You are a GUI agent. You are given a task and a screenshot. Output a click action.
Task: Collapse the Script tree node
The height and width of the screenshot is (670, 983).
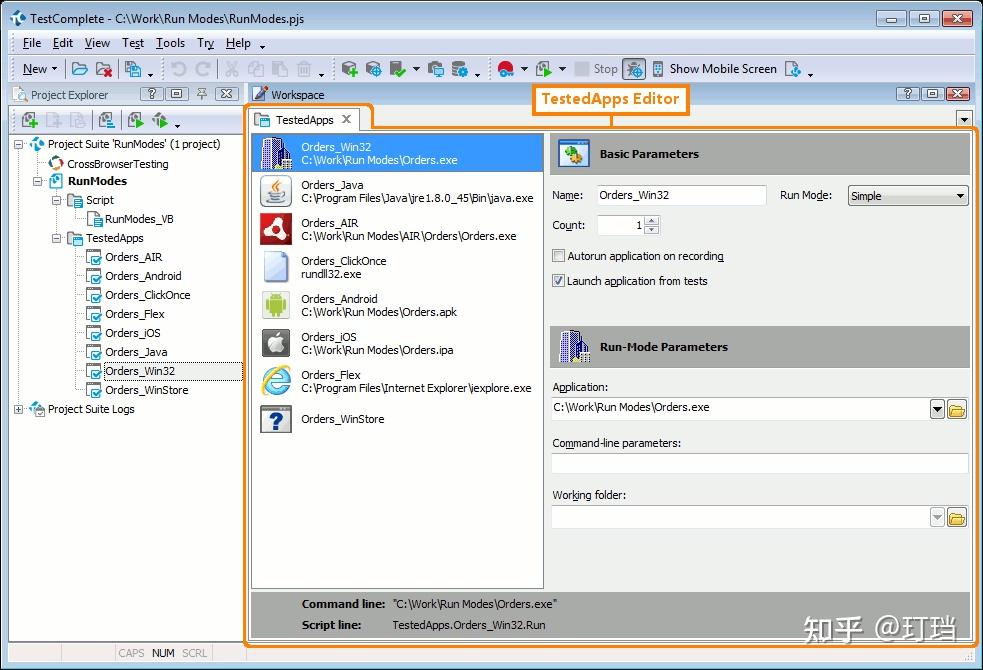click(56, 200)
